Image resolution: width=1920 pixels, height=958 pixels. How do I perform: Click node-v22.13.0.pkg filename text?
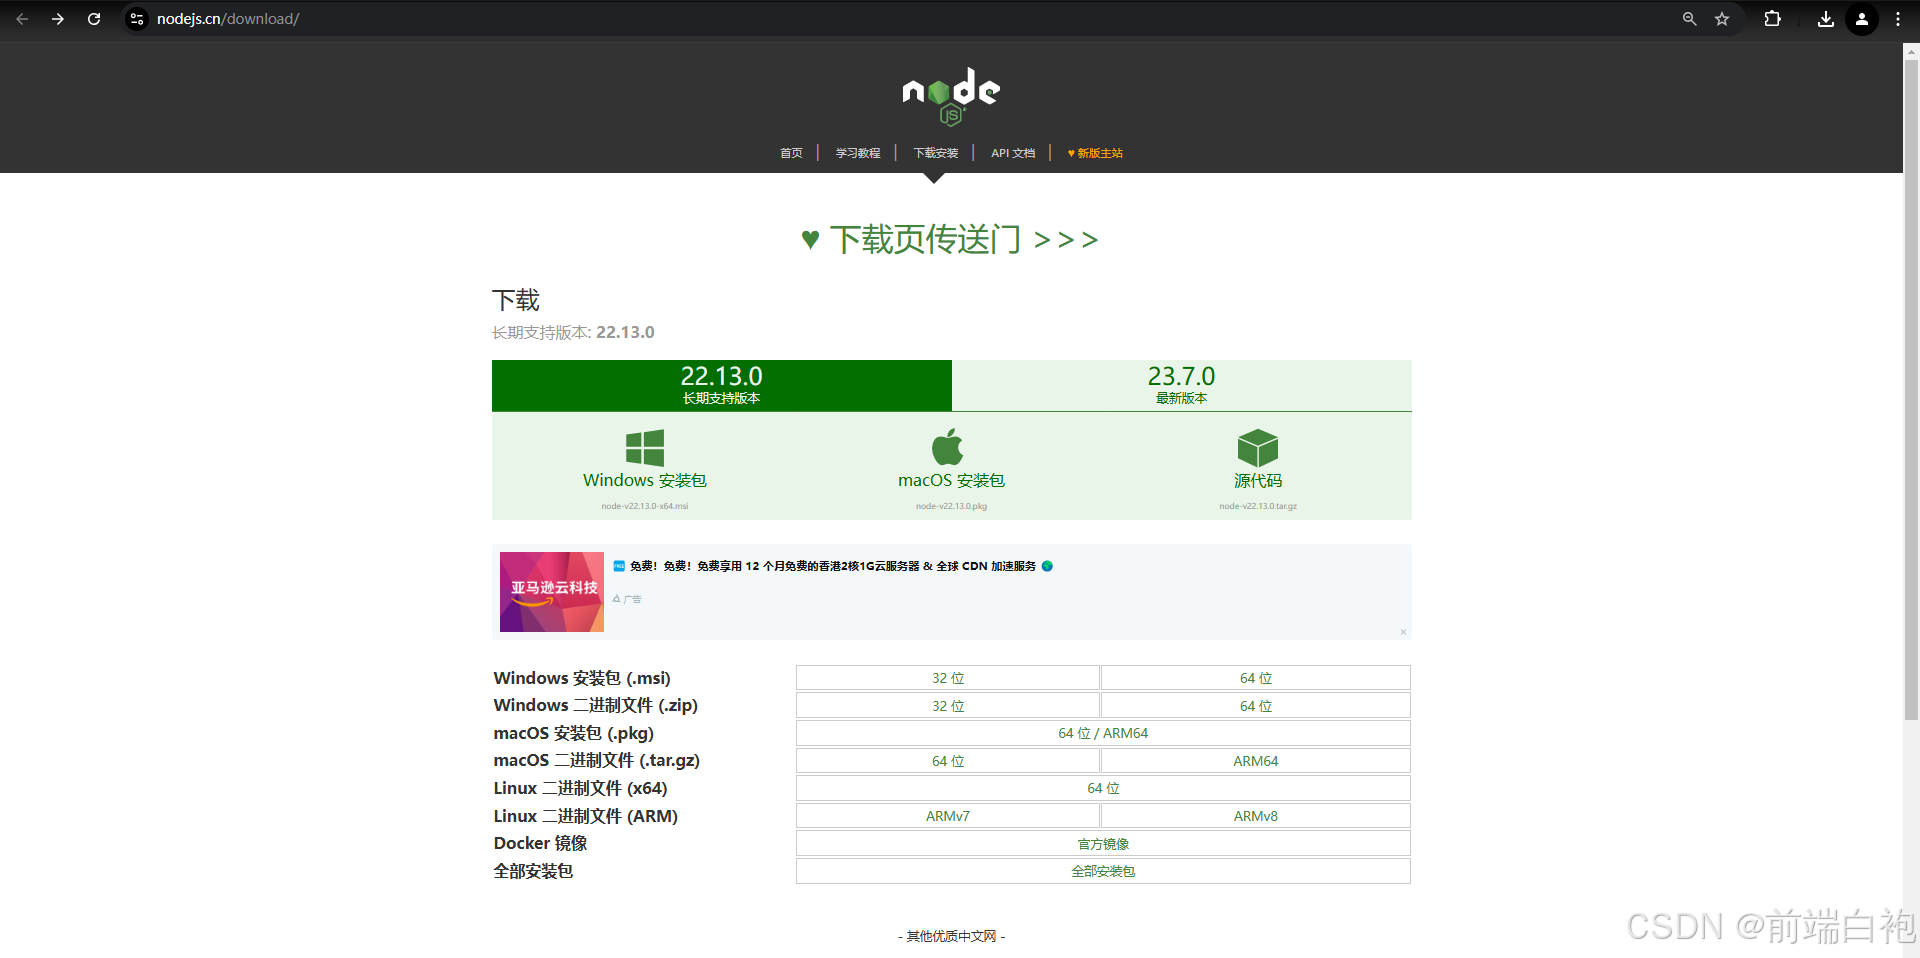(951, 506)
